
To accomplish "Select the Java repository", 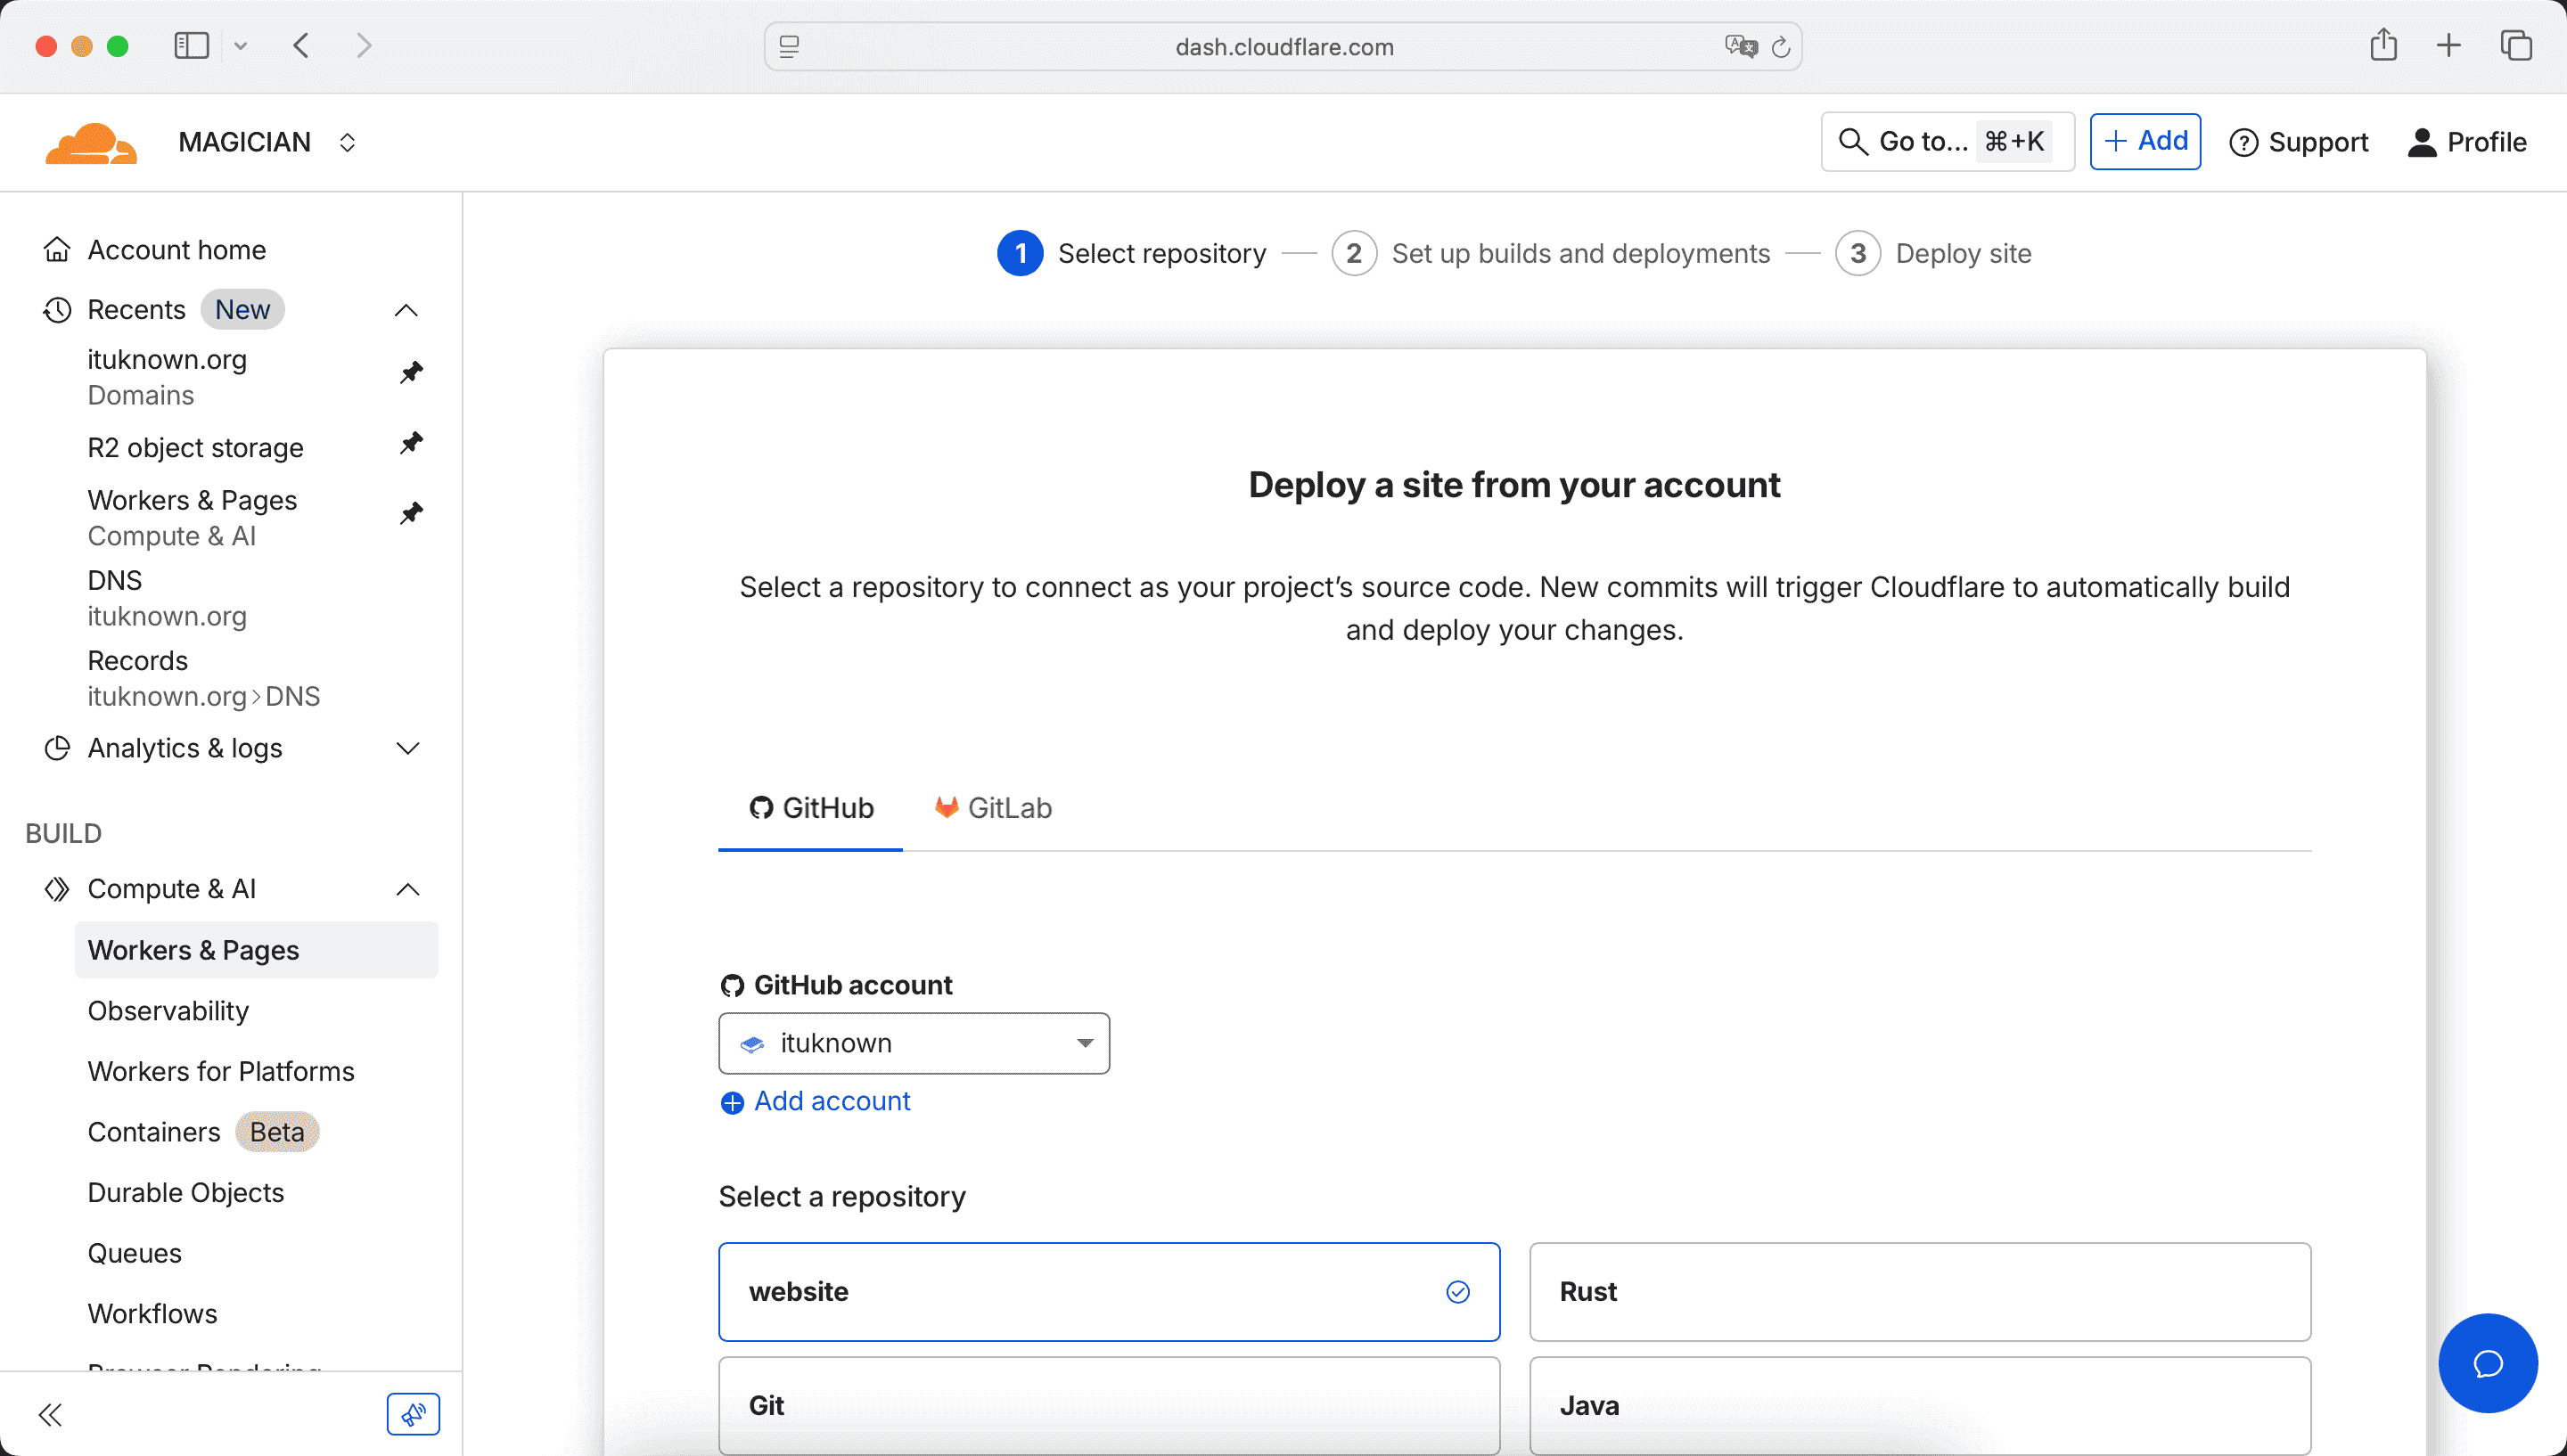I will pos(1919,1405).
